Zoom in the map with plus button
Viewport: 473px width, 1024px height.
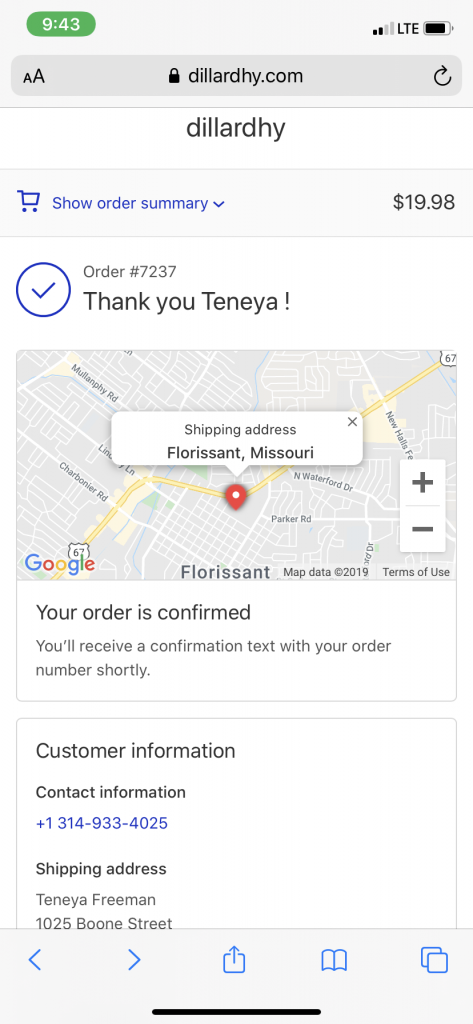423,483
